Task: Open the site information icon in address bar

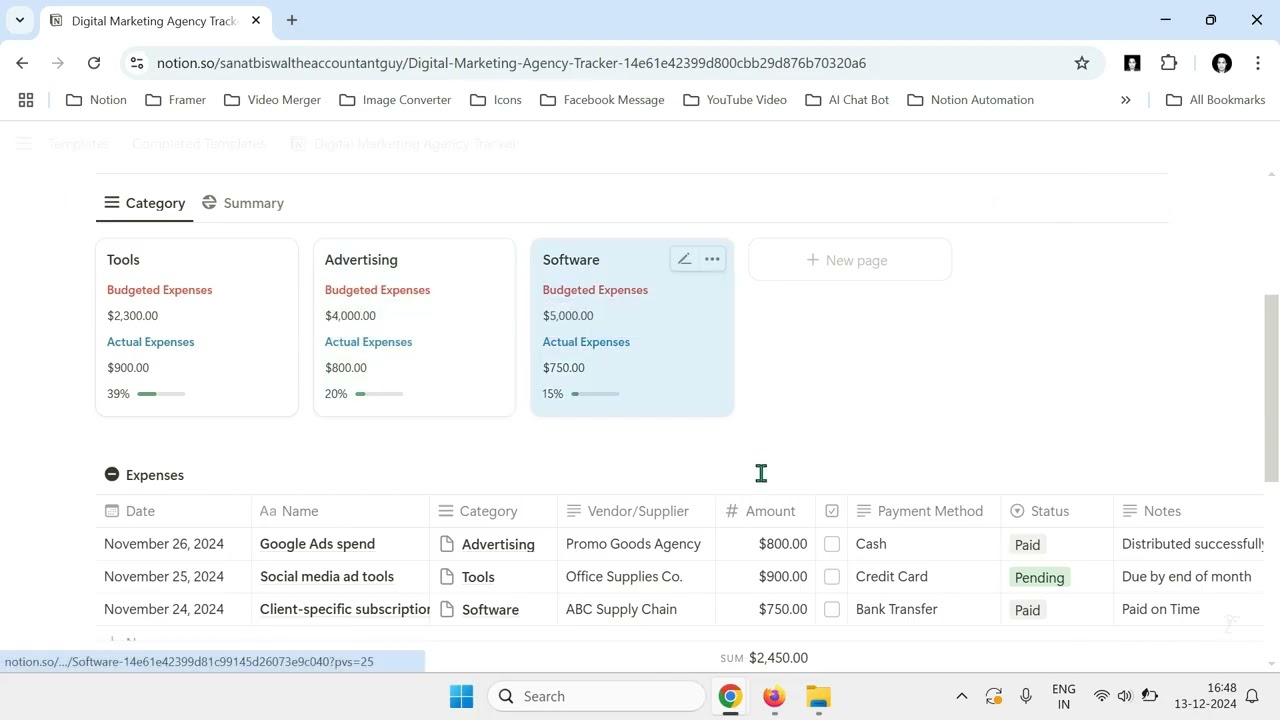Action: [x=137, y=63]
